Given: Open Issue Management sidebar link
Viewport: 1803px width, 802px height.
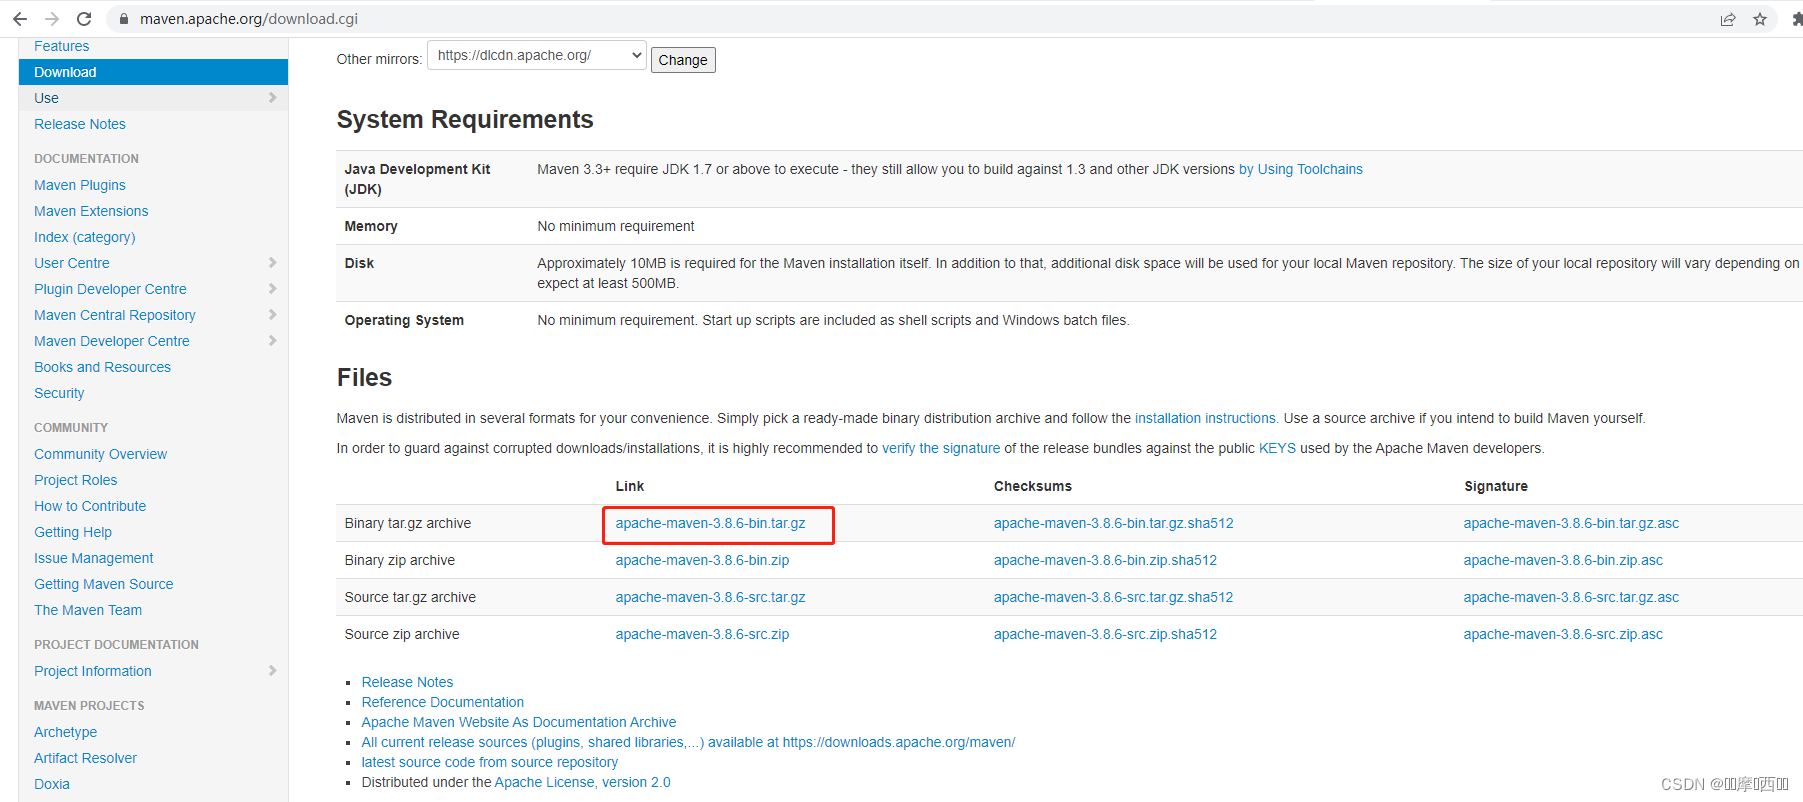Looking at the screenshot, I should coord(94,558).
